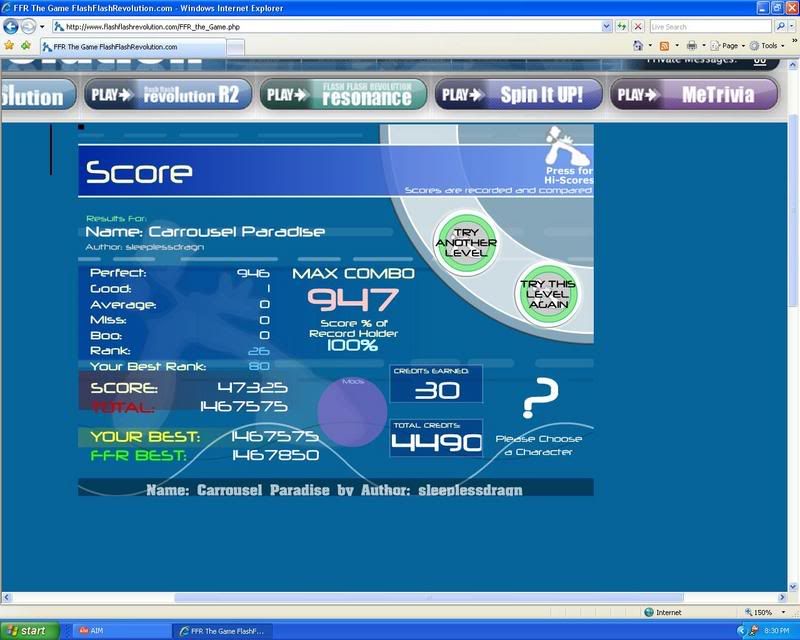
Task: Click the Live Search magnifier icon
Action: coord(780,26)
